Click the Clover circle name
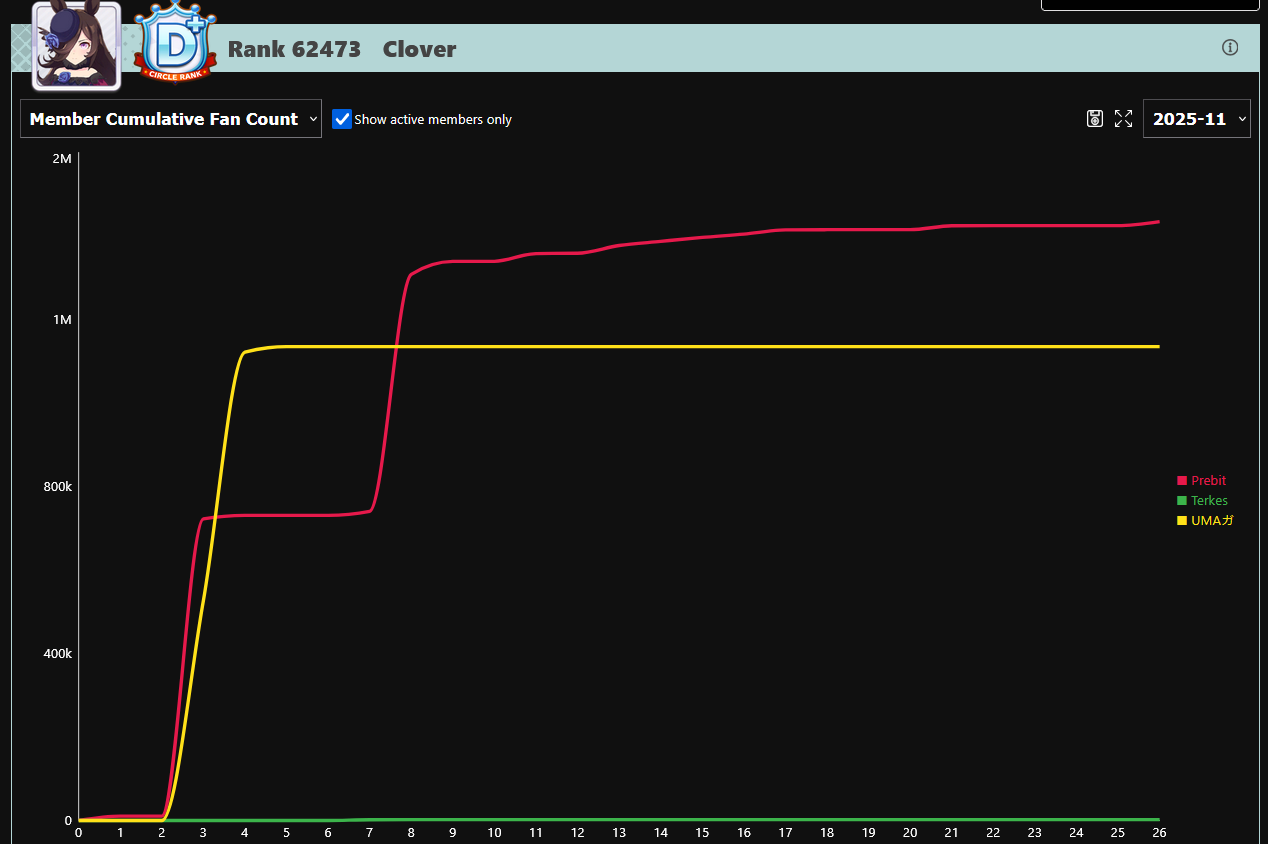Screen dimensions: 1268x844 coord(419,49)
